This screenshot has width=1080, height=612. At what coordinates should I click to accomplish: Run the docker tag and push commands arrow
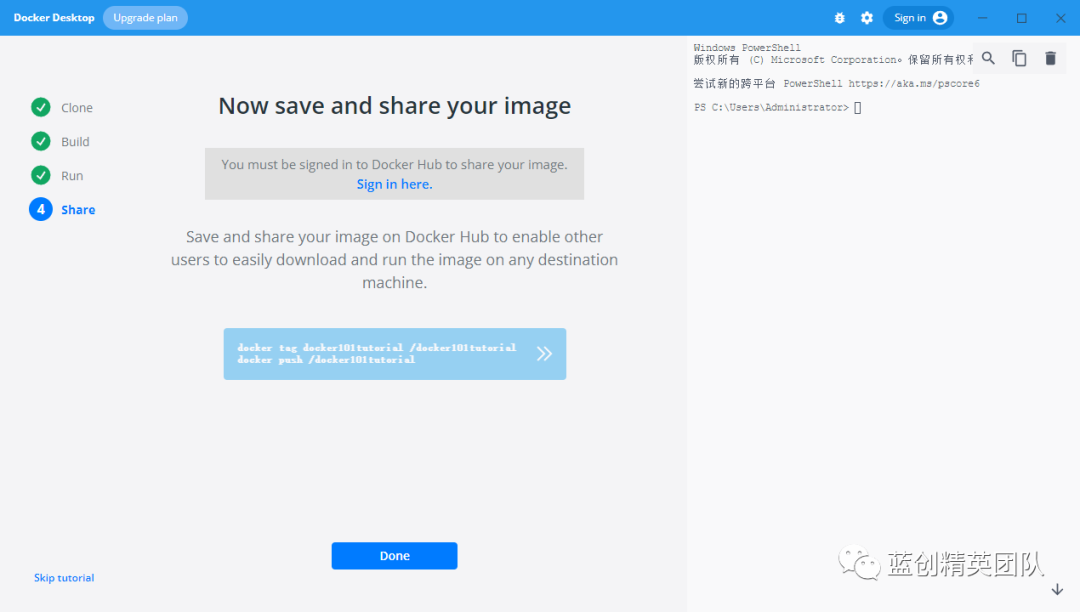pyautogui.click(x=544, y=354)
